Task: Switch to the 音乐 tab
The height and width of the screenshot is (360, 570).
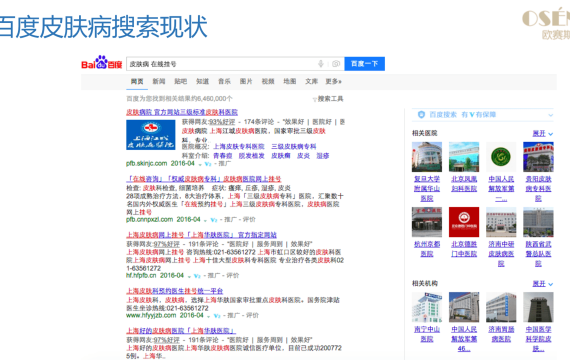Action: (224, 81)
